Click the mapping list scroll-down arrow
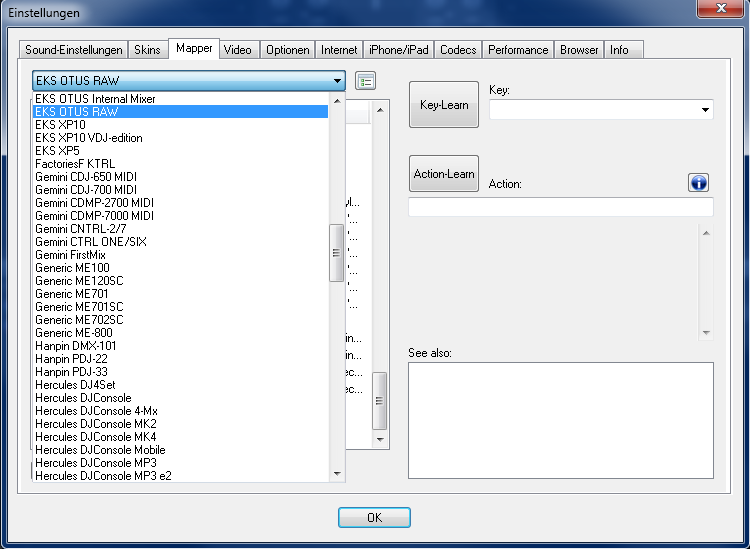Viewport: 750px width, 549px height. 380,439
